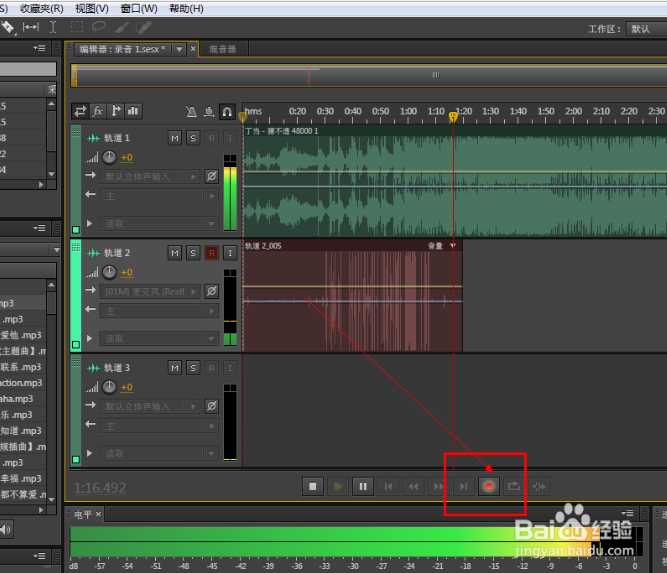The height and width of the screenshot is (573, 667).
Task: Open the 窗口(W) menu
Action: click(x=139, y=8)
